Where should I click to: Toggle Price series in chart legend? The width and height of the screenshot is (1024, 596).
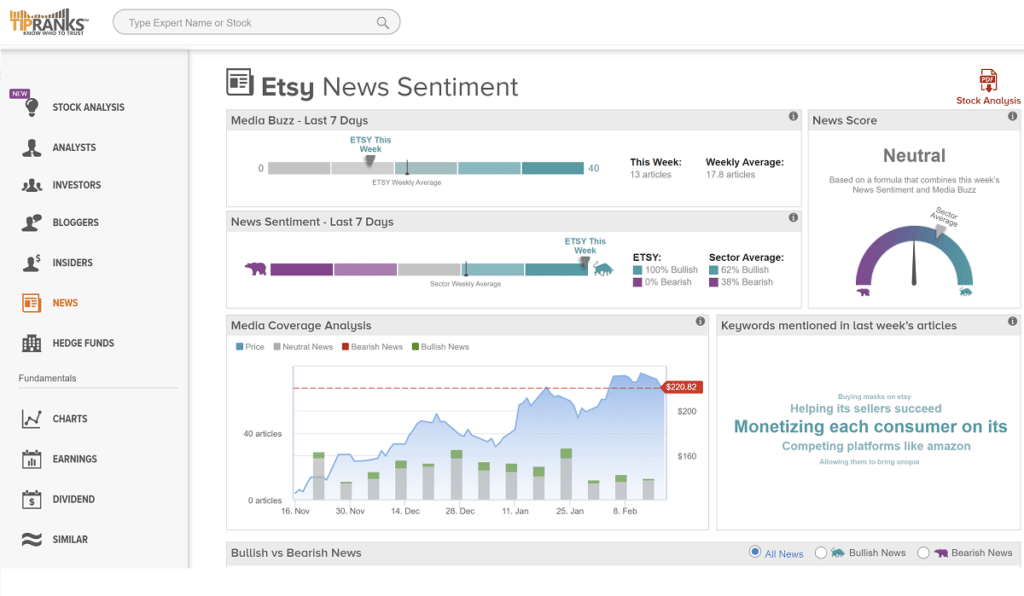250,347
